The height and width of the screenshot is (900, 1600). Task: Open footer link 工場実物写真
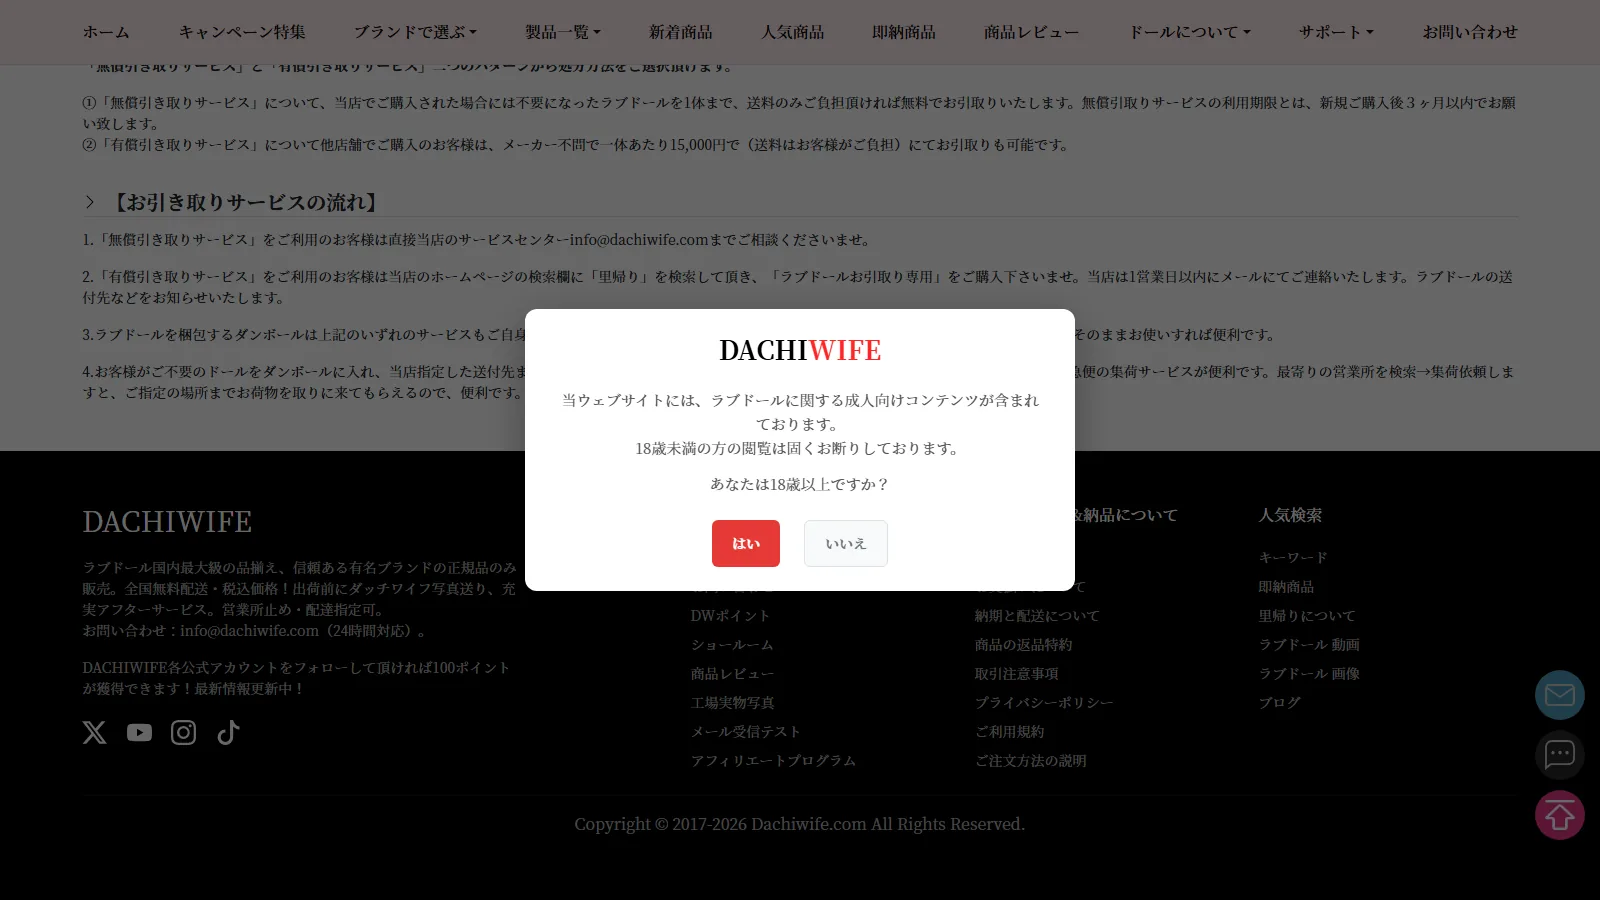(x=733, y=703)
